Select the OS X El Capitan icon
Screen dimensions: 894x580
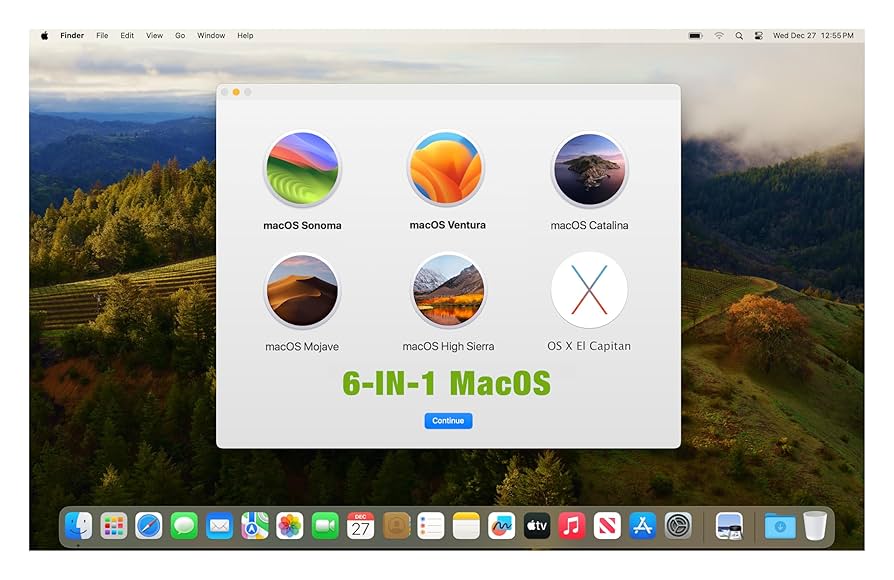590,290
